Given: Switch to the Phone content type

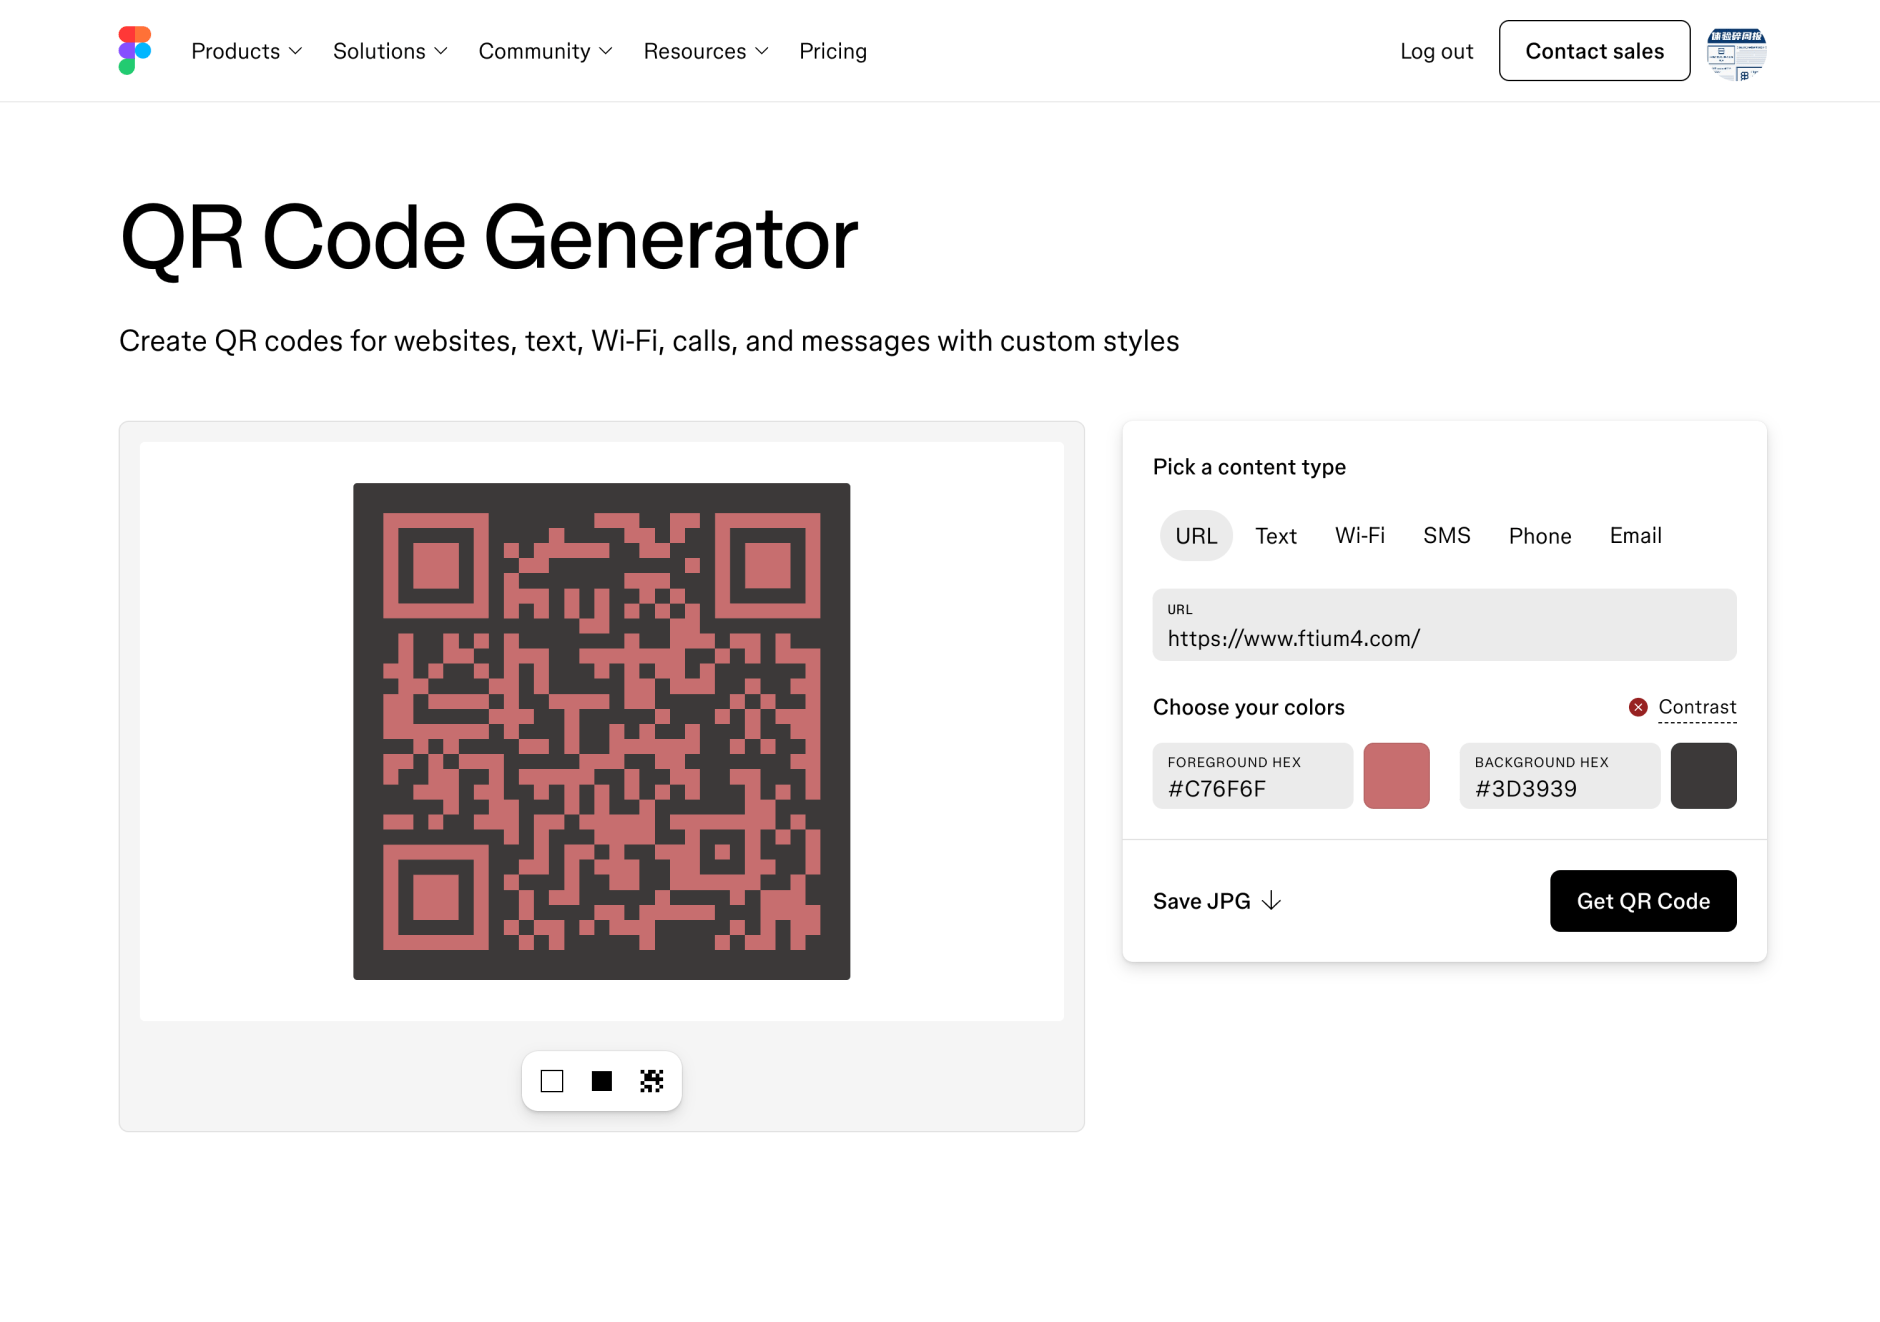Looking at the screenshot, I should tap(1540, 536).
